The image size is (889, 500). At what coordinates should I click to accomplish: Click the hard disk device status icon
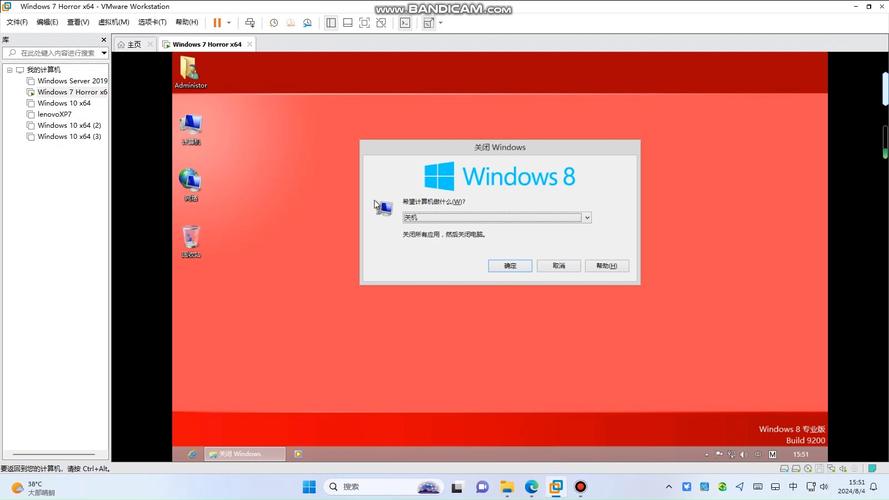pos(784,468)
